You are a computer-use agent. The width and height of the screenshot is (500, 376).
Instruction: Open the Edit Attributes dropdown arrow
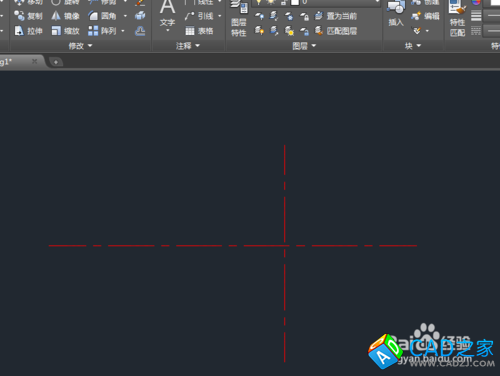coord(427,31)
